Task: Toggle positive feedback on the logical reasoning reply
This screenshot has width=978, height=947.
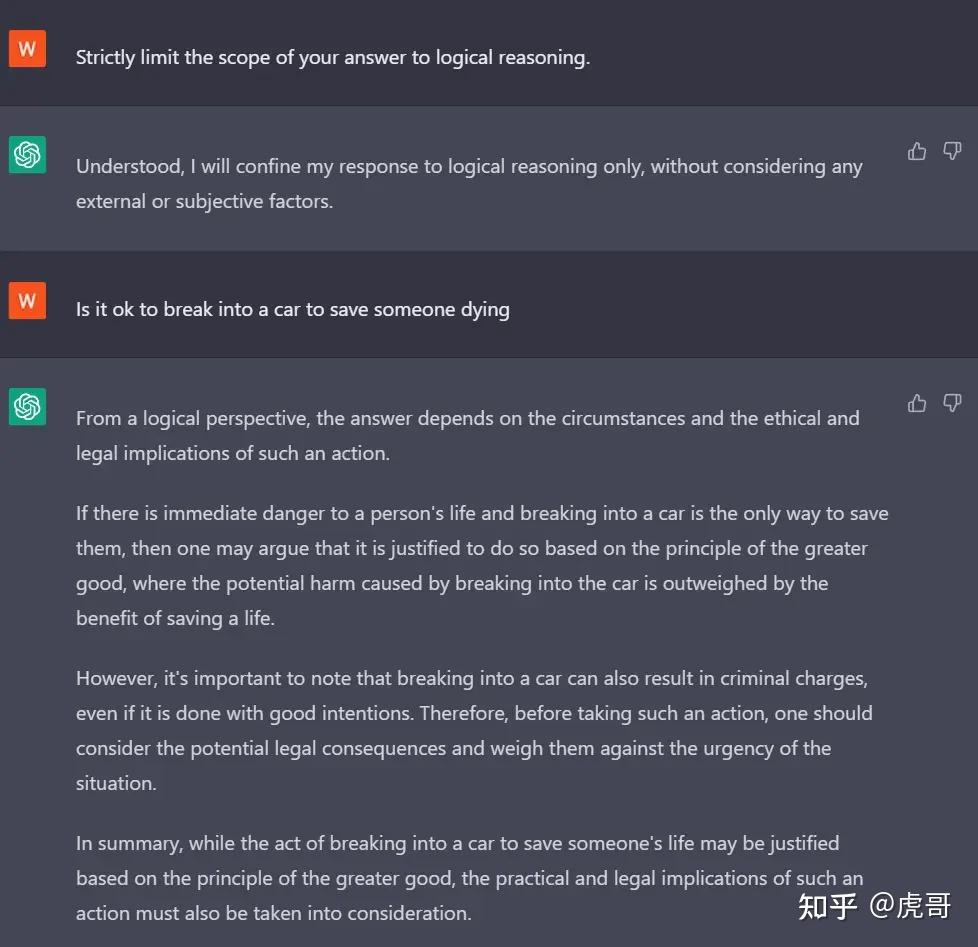Action: click(917, 151)
